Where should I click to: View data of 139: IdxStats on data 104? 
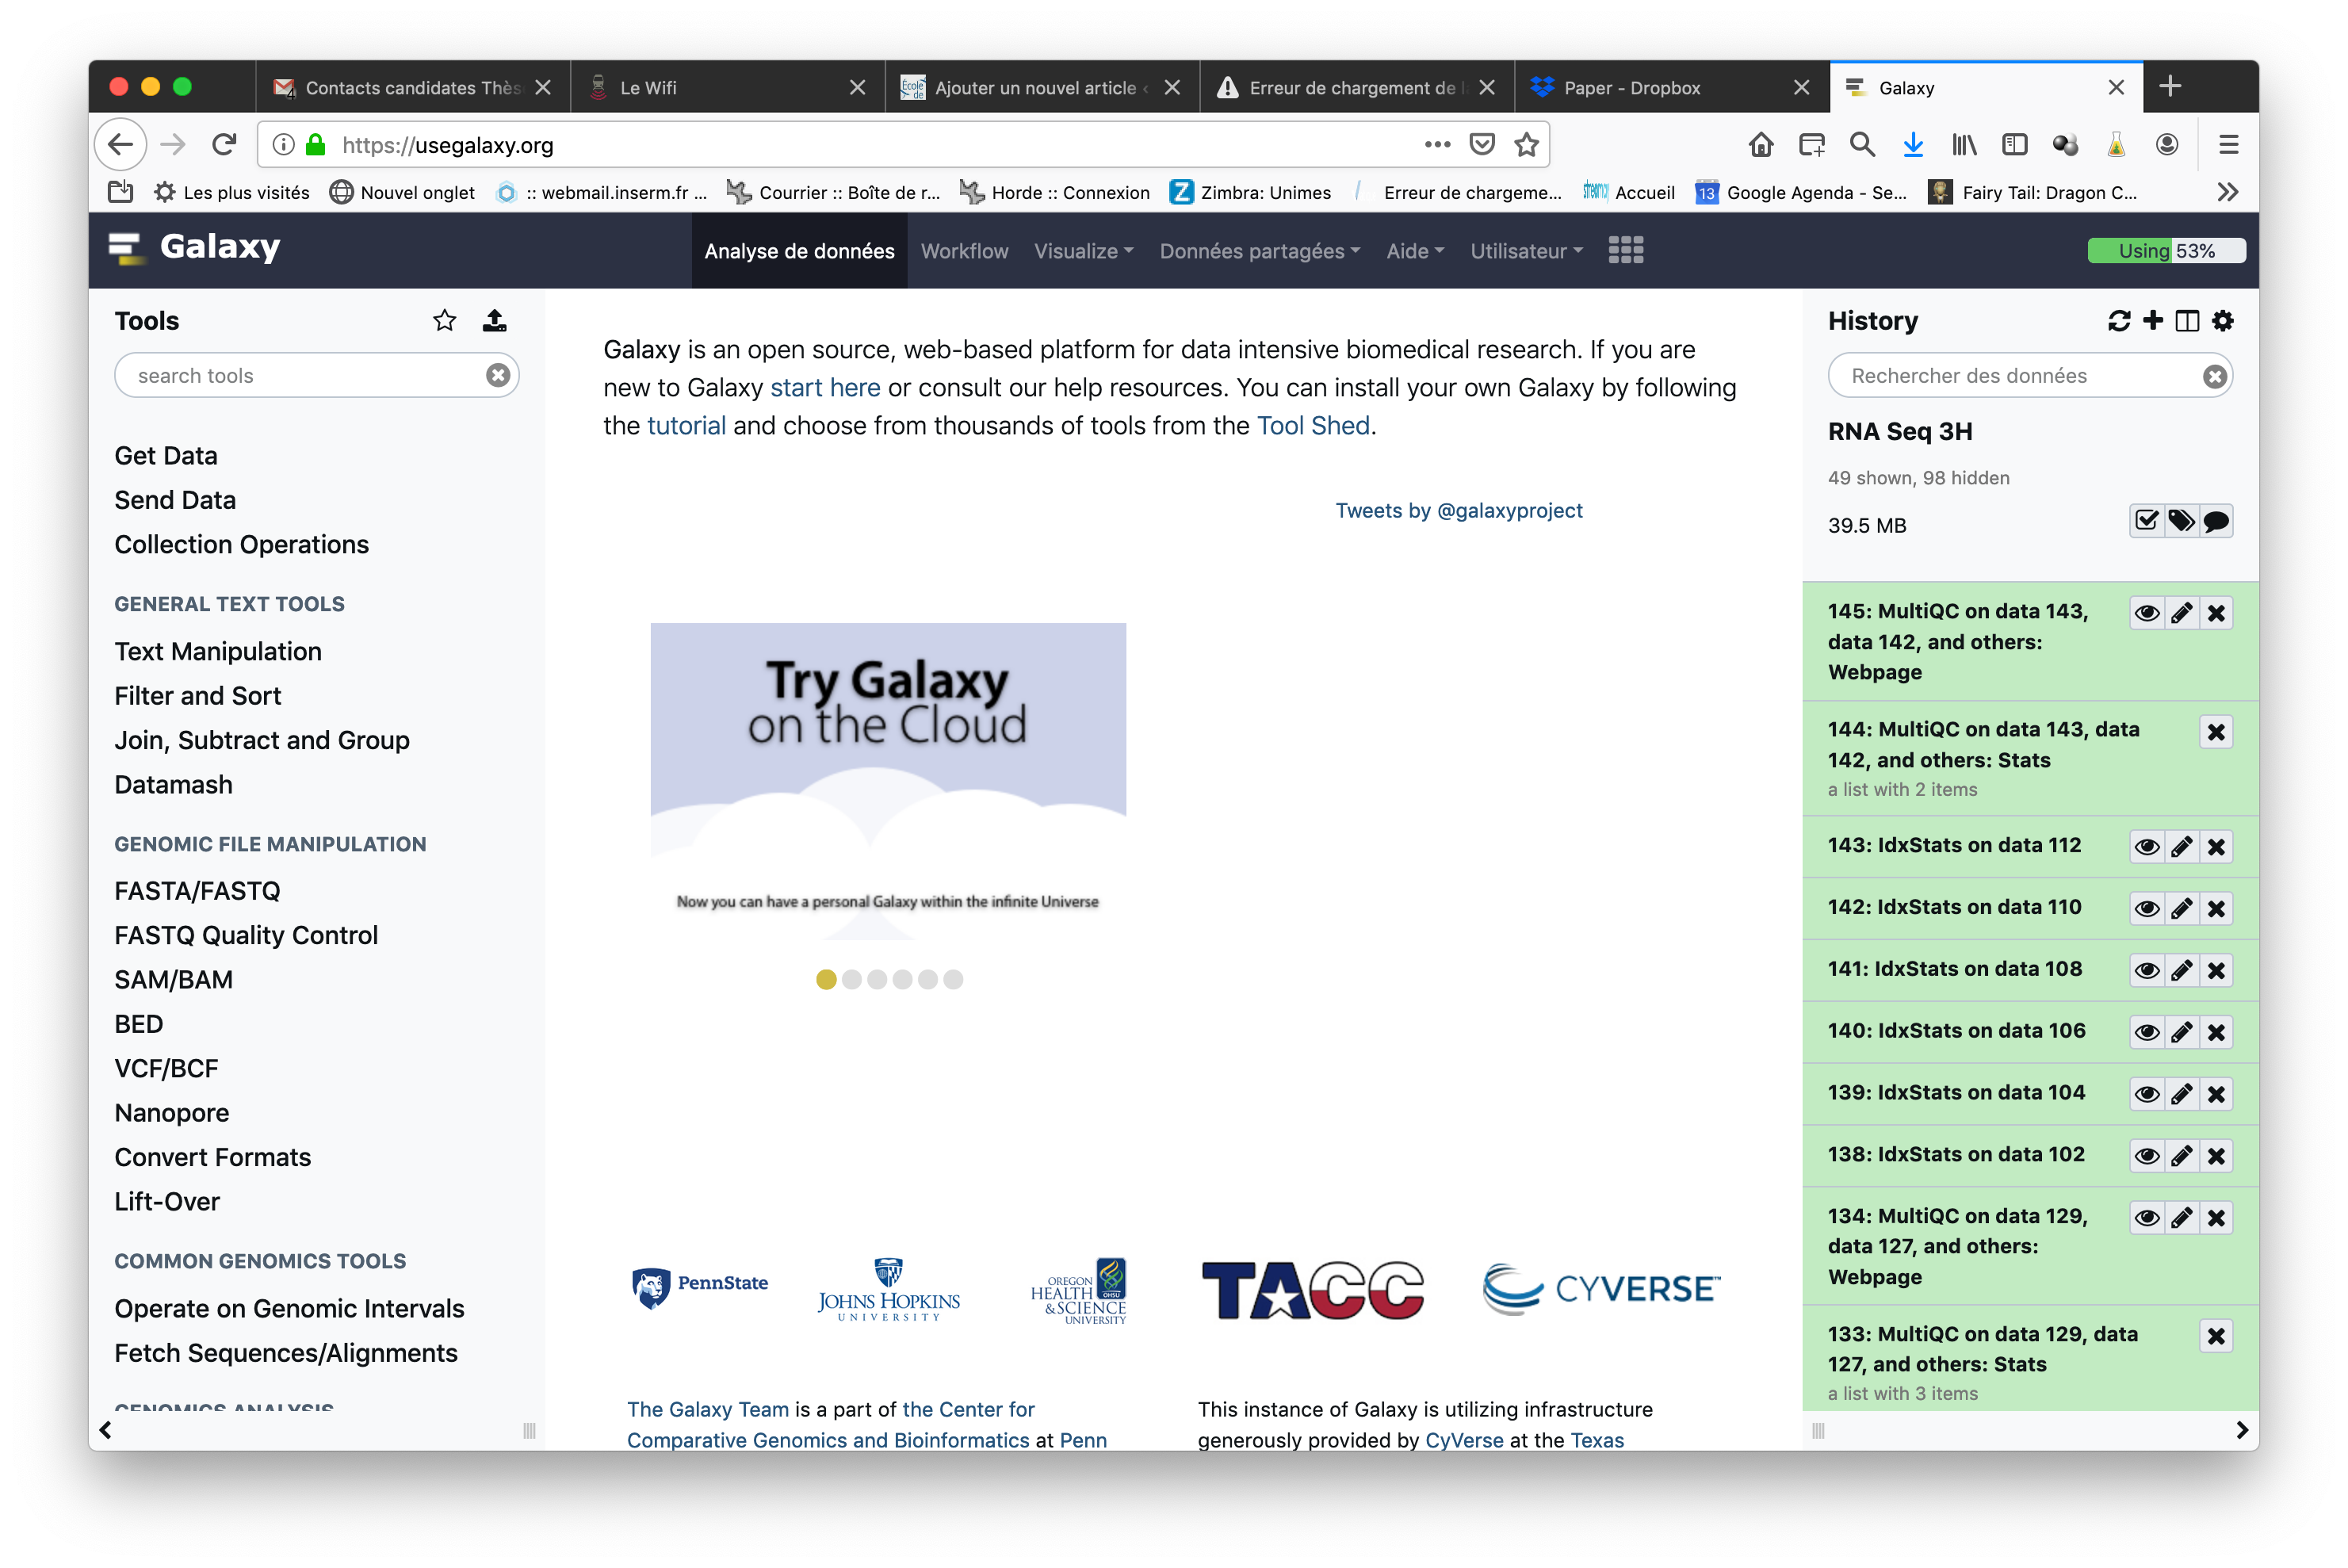click(x=2146, y=1094)
